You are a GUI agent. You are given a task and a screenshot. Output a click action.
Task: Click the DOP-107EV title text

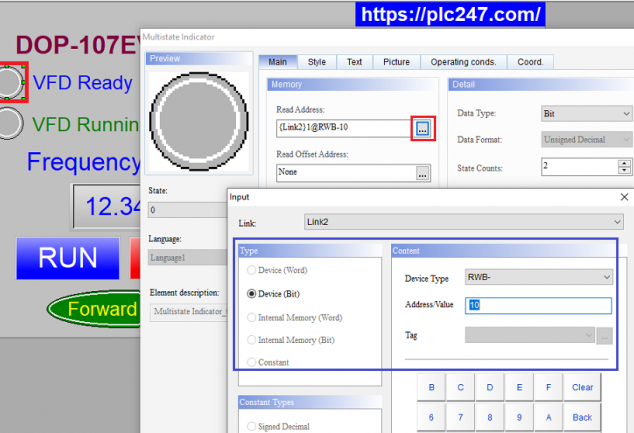[x=78, y=44]
